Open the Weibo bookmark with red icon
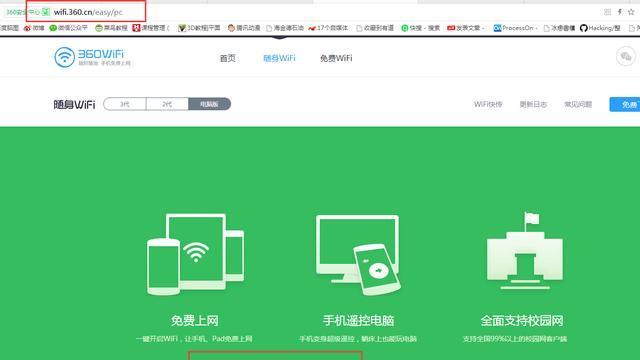The height and width of the screenshot is (360, 640). pos(34,28)
